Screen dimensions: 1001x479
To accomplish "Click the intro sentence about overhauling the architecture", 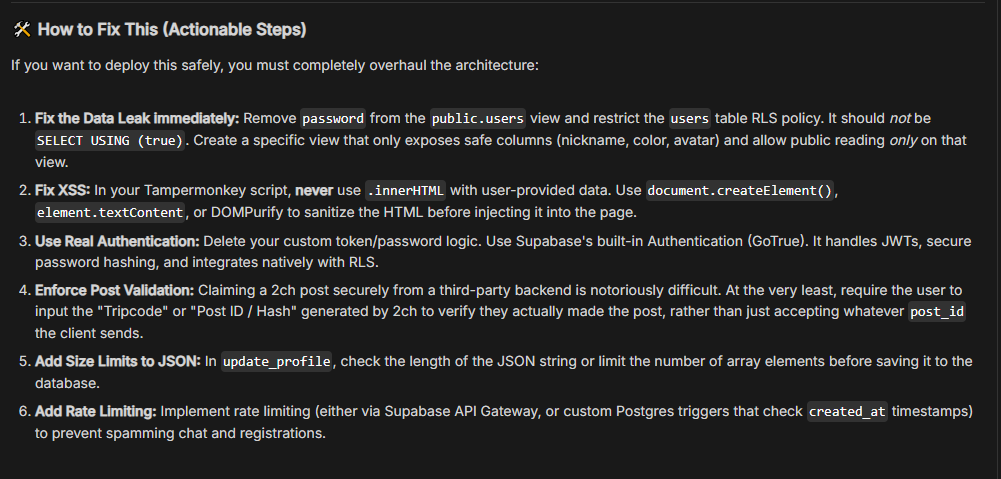I will coord(275,65).
